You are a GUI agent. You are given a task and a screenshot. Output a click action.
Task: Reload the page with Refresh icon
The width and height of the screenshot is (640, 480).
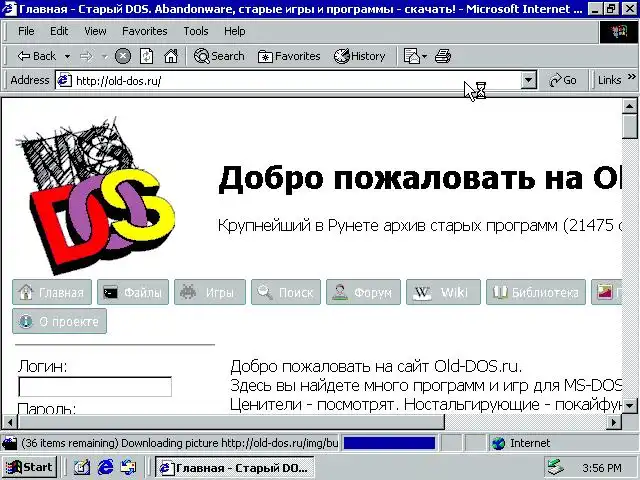pyautogui.click(x=146, y=56)
